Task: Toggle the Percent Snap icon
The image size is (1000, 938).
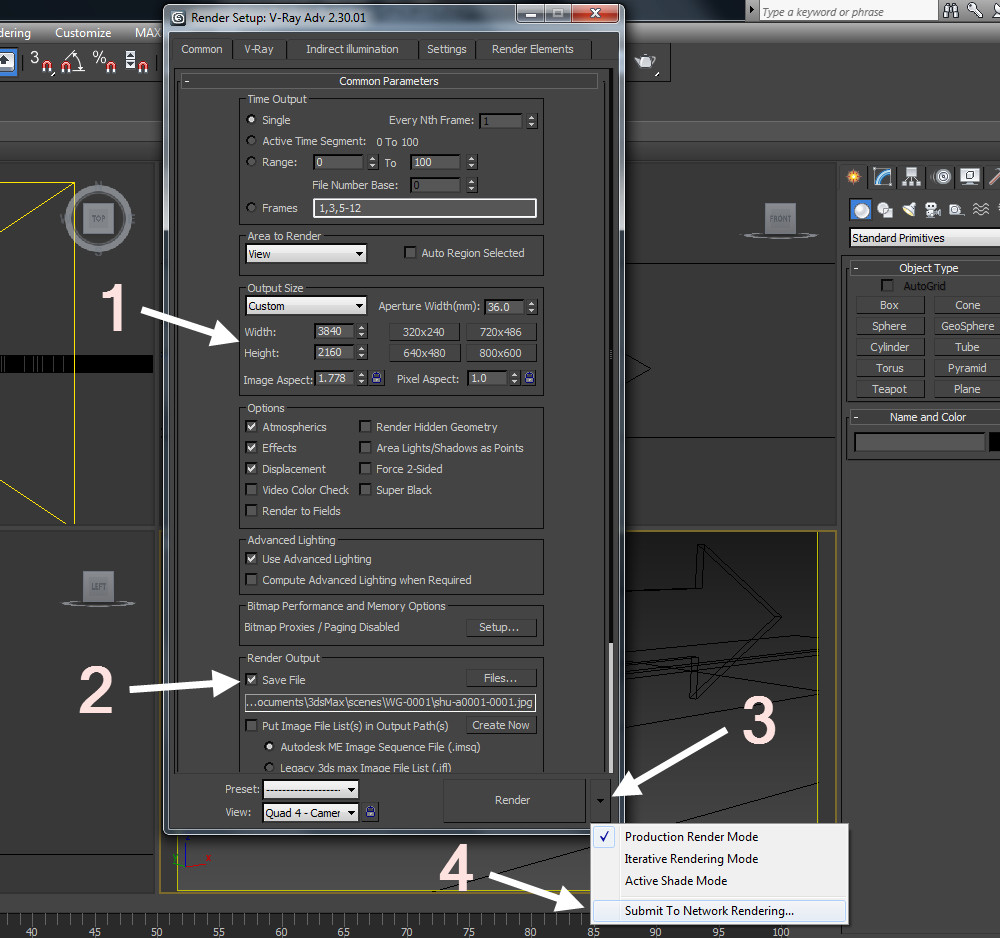Action: 105,64
